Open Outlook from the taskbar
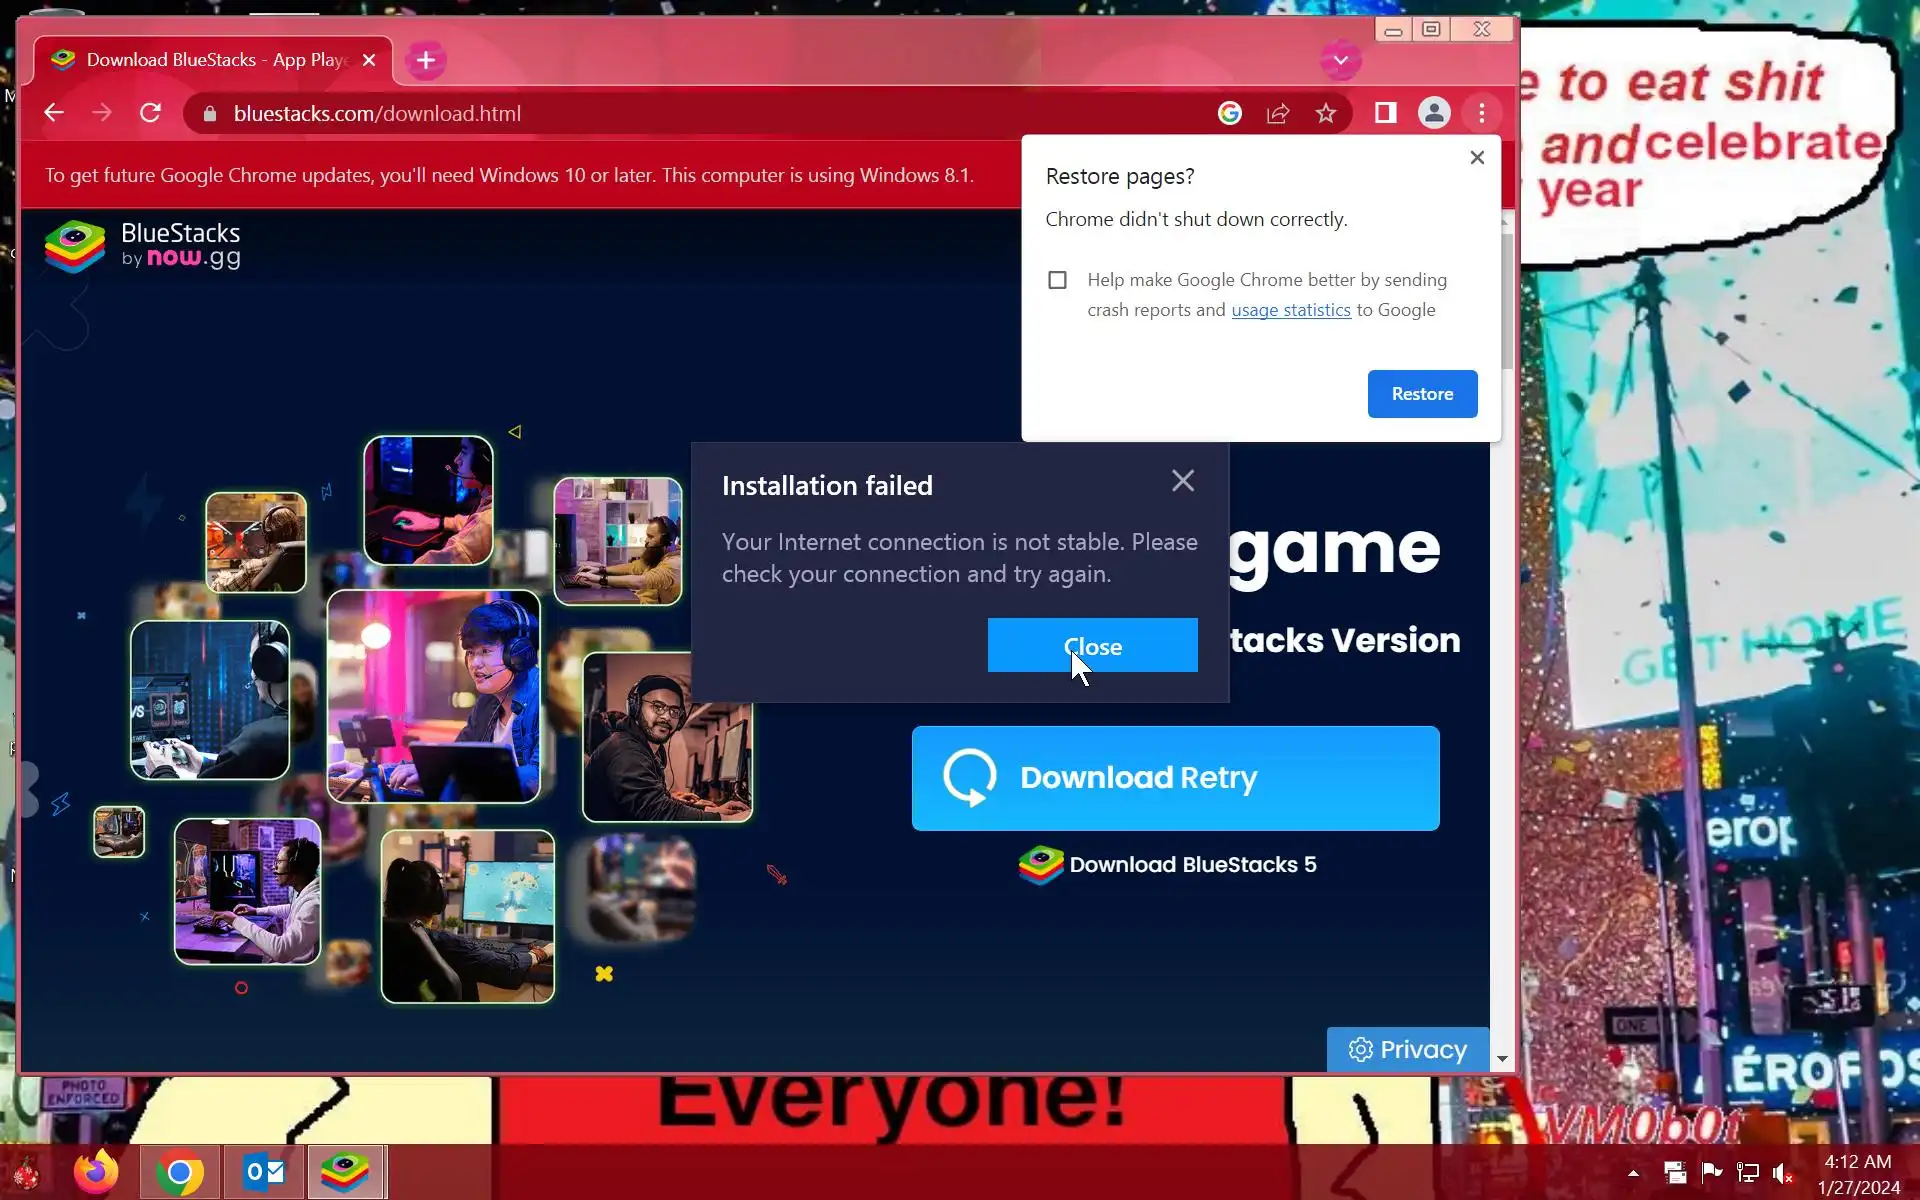 265,1172
